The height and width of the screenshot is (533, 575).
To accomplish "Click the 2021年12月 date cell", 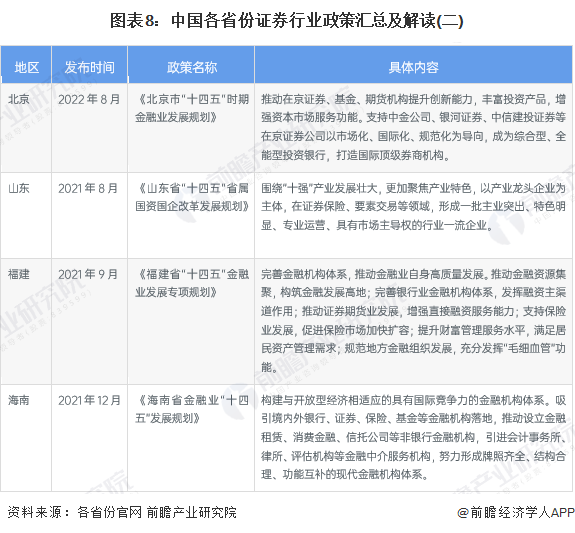I will click(89, 401).
